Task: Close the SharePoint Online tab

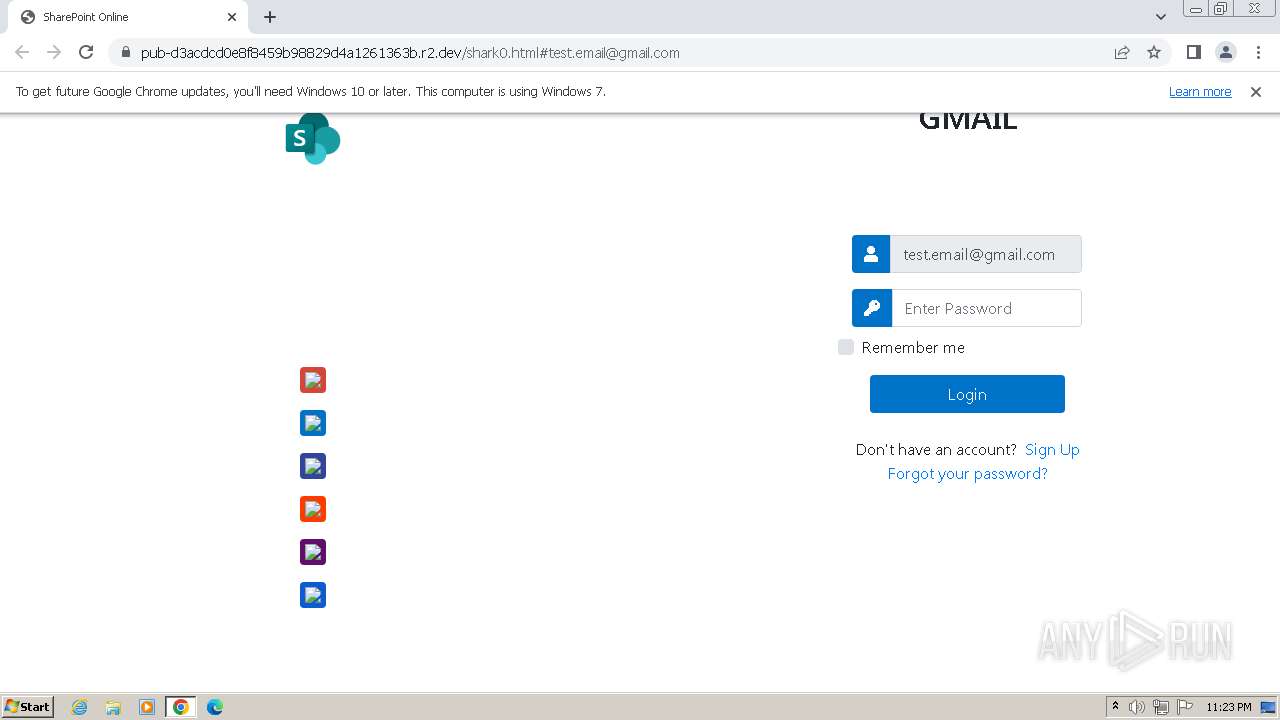Action: tap(232, 17)
